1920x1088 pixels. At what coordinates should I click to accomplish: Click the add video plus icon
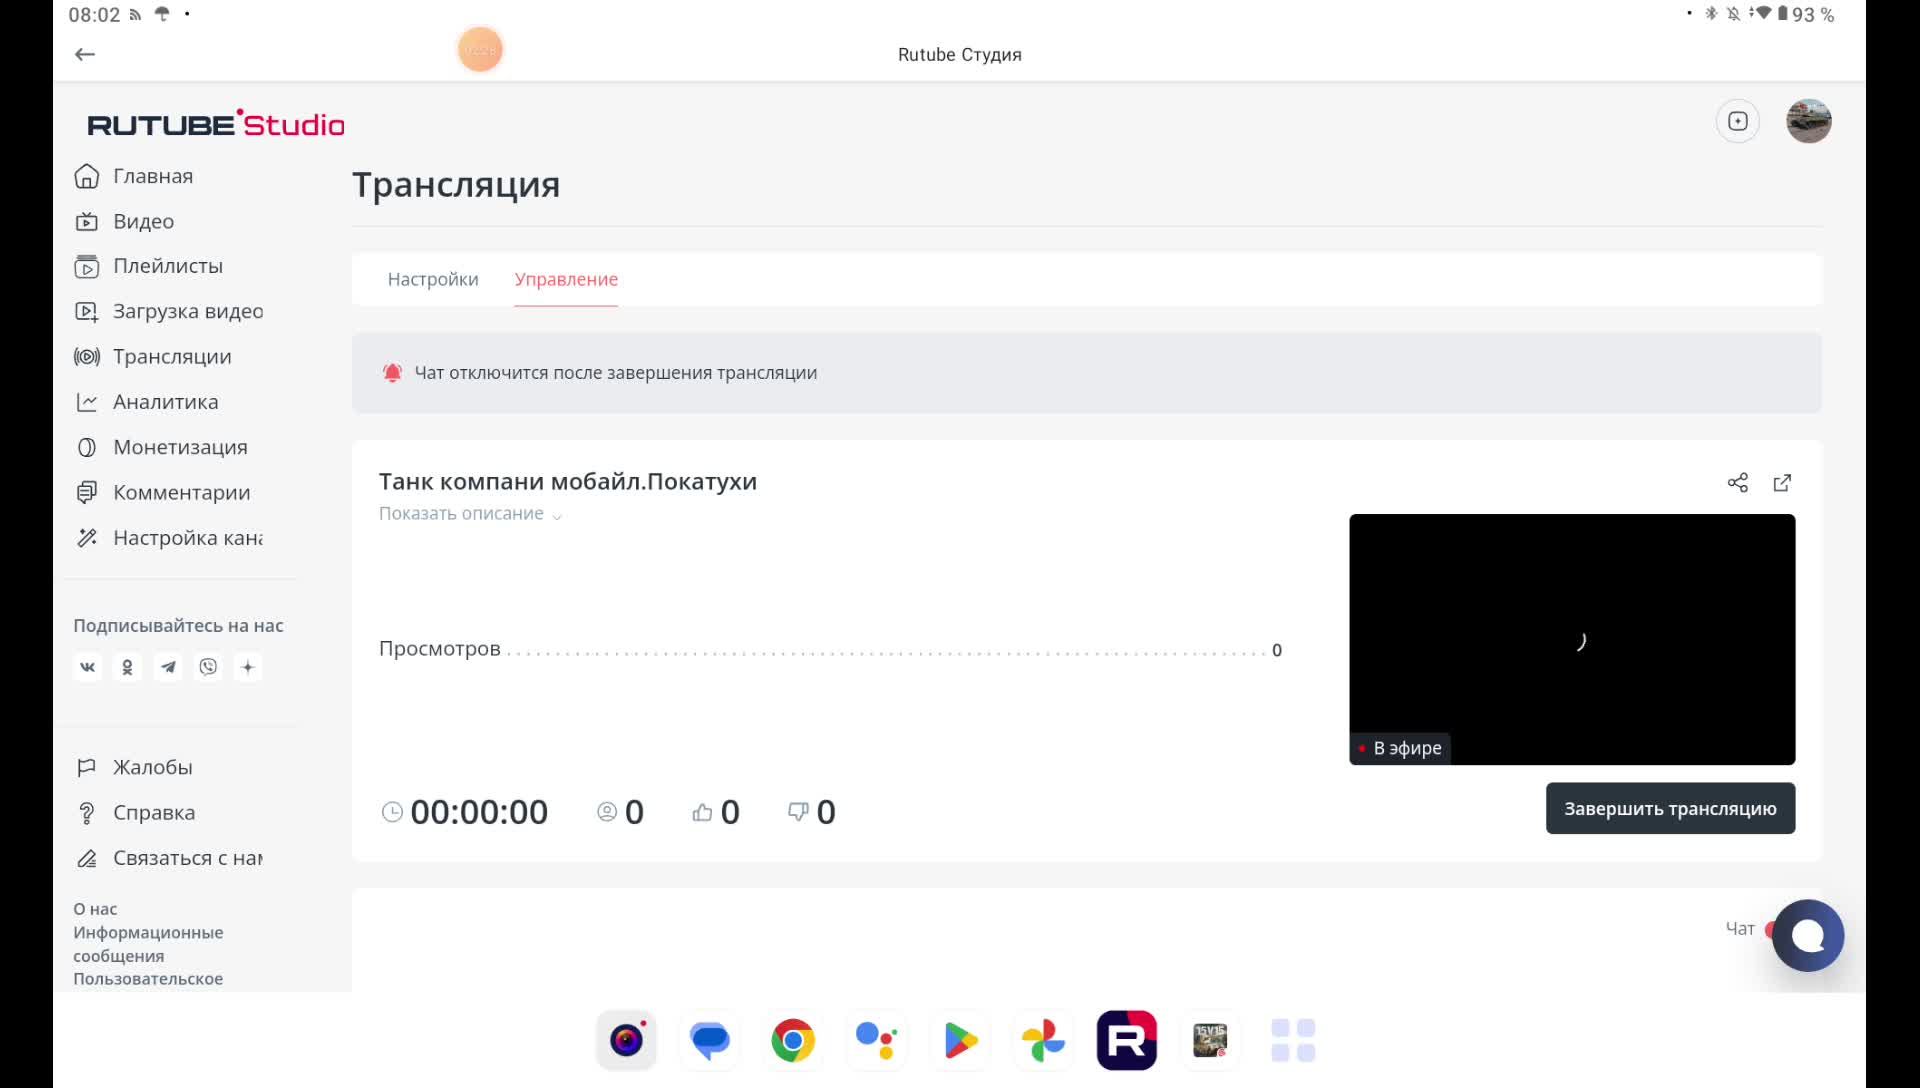(x=1738, y=121)
